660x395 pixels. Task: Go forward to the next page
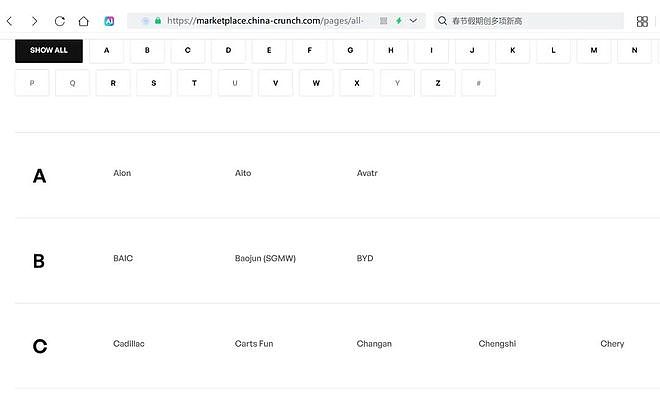pyautogui.click(x=35, y=21)
